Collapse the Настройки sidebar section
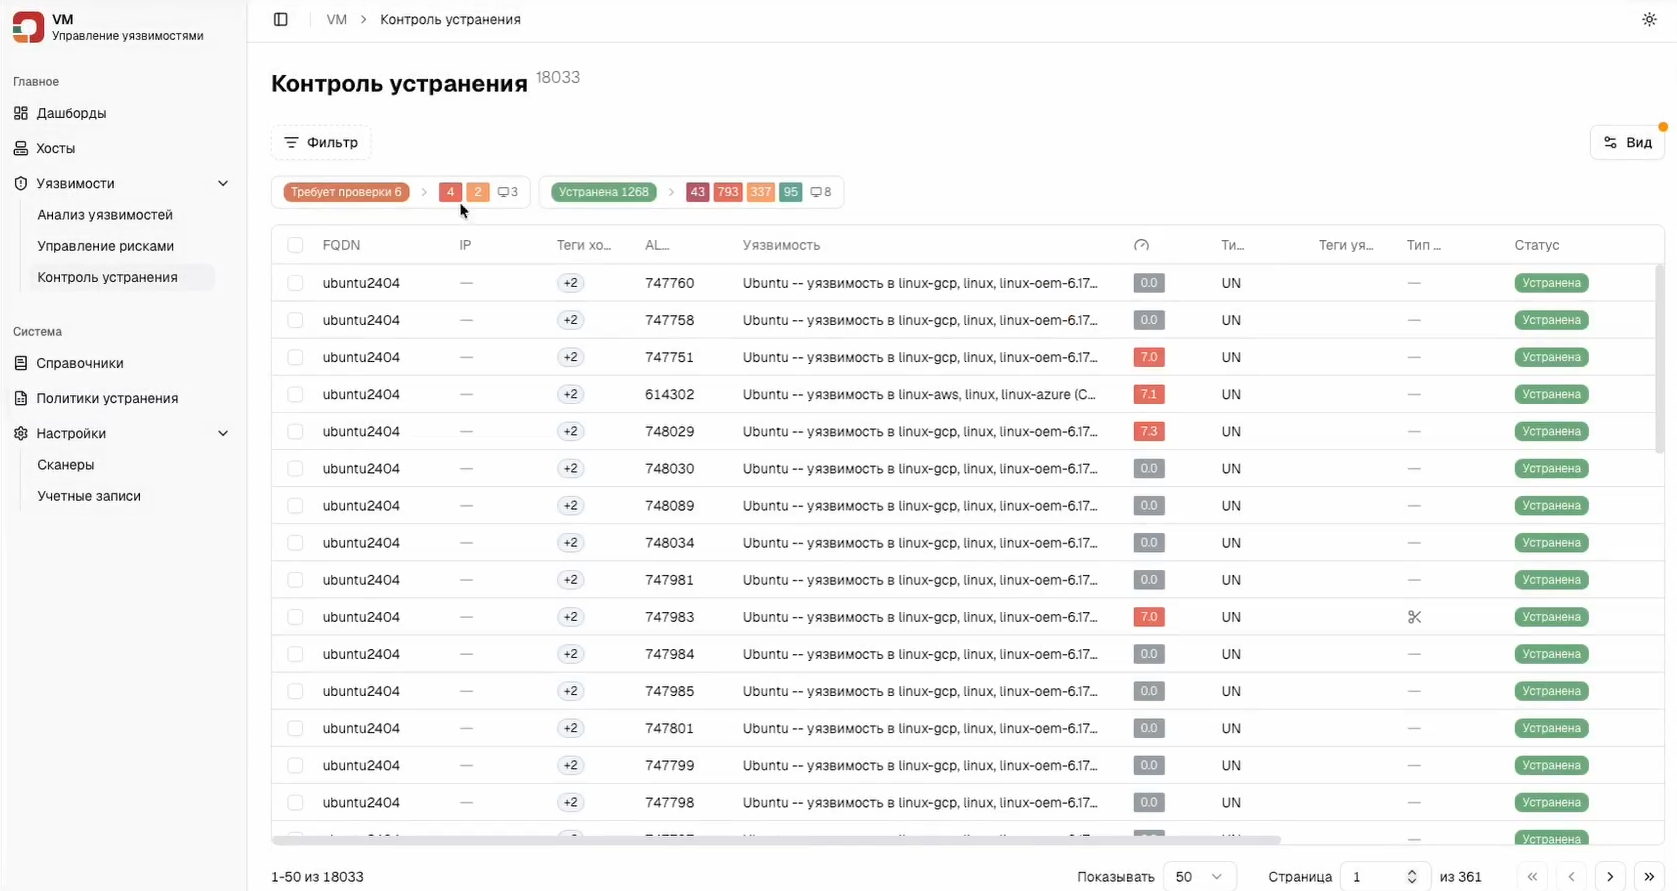The height and width of the screenshot is (891, 1677). coord(223,434)
